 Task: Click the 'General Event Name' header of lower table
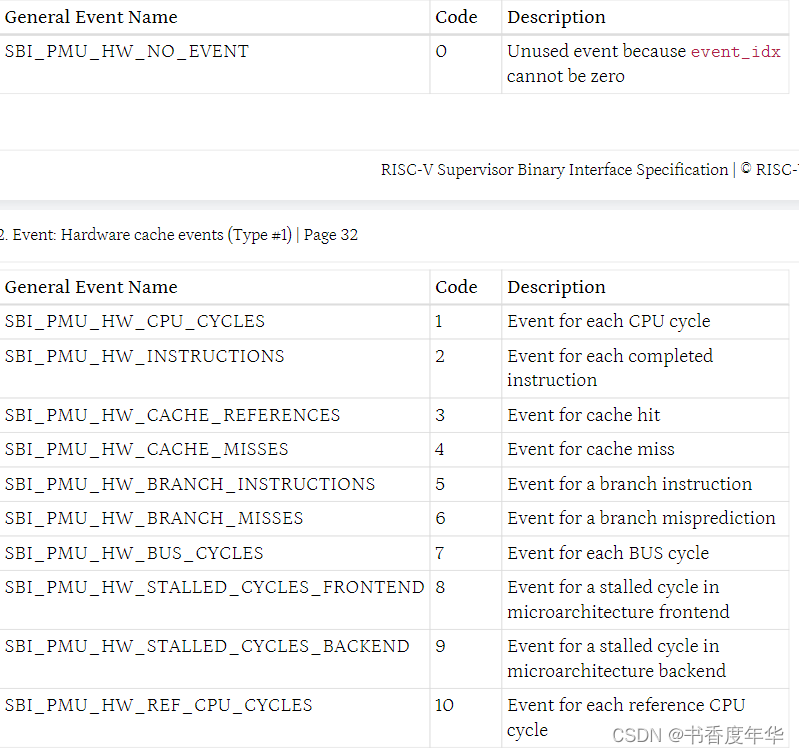point(91,288)
